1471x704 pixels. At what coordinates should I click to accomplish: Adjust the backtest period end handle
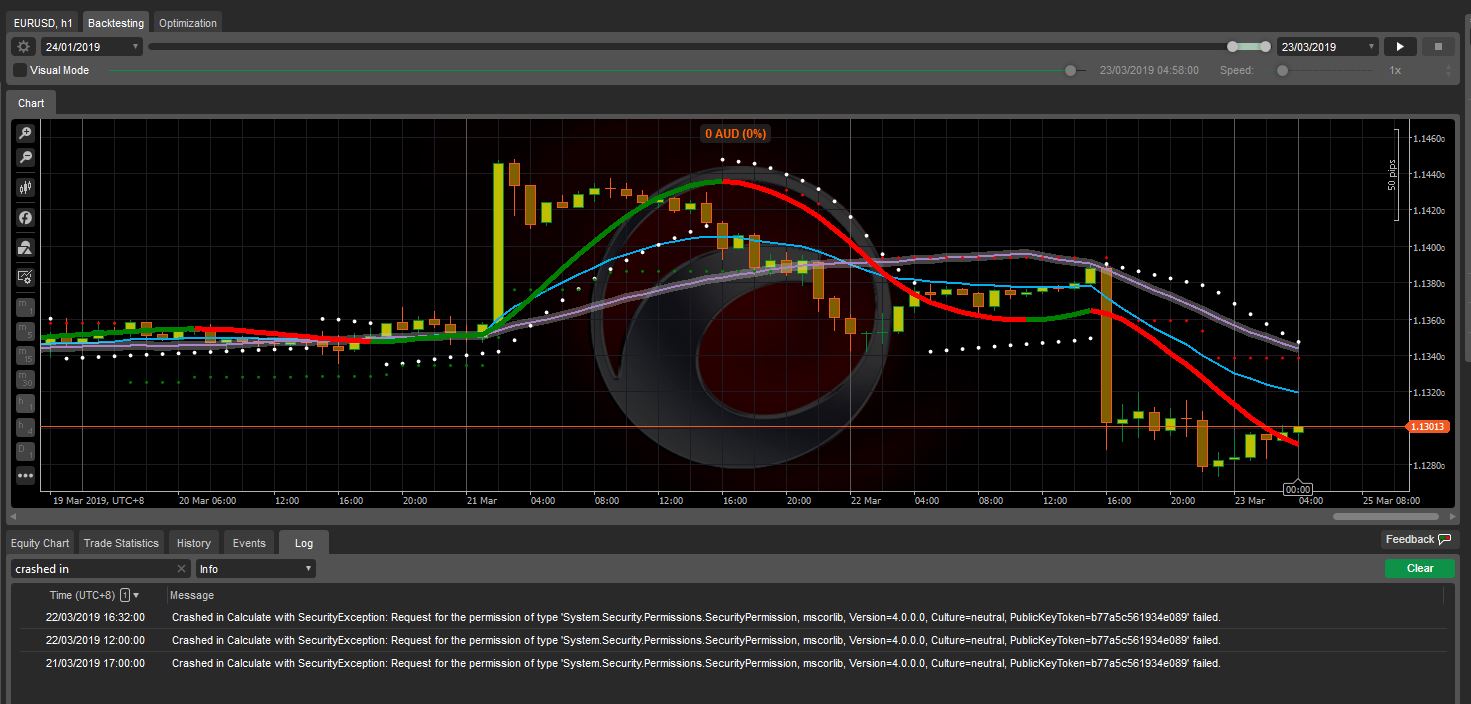1266,46
